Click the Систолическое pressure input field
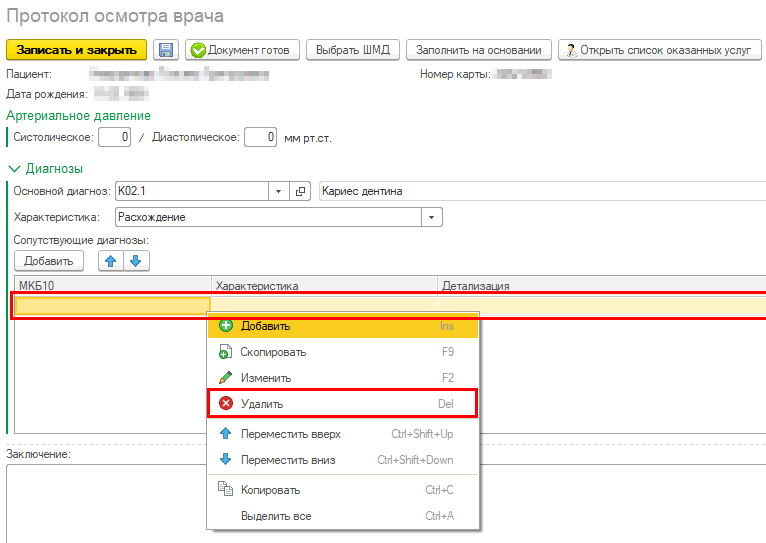 (114, 137)
